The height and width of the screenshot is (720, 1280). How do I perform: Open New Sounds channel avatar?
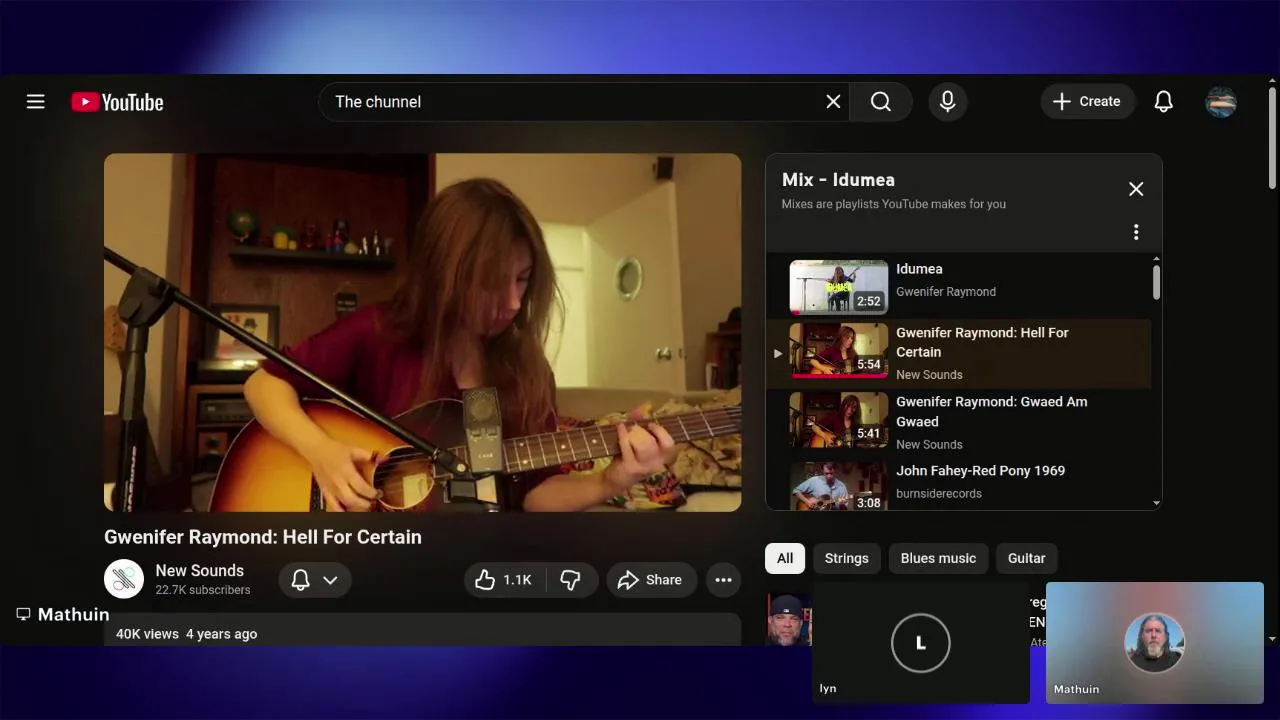coord(124,579)
